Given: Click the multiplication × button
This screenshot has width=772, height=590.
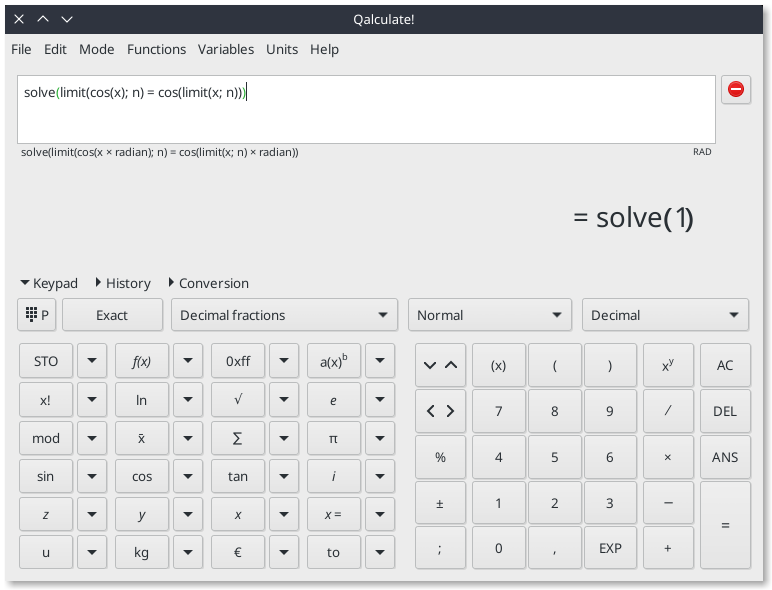Looking at the screenshot, I should (668, 457).
